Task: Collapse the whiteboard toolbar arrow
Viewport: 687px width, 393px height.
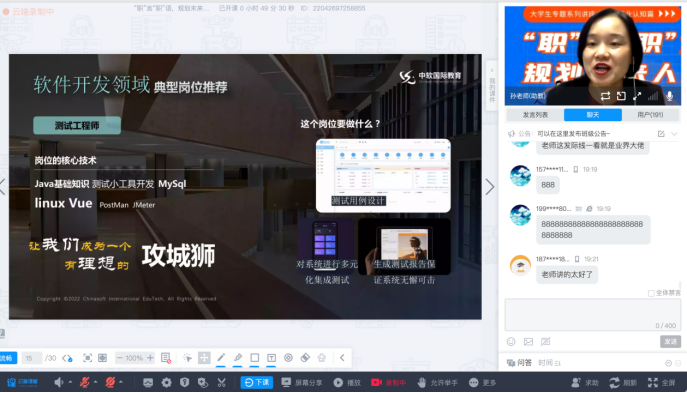Action: point(342,358)
